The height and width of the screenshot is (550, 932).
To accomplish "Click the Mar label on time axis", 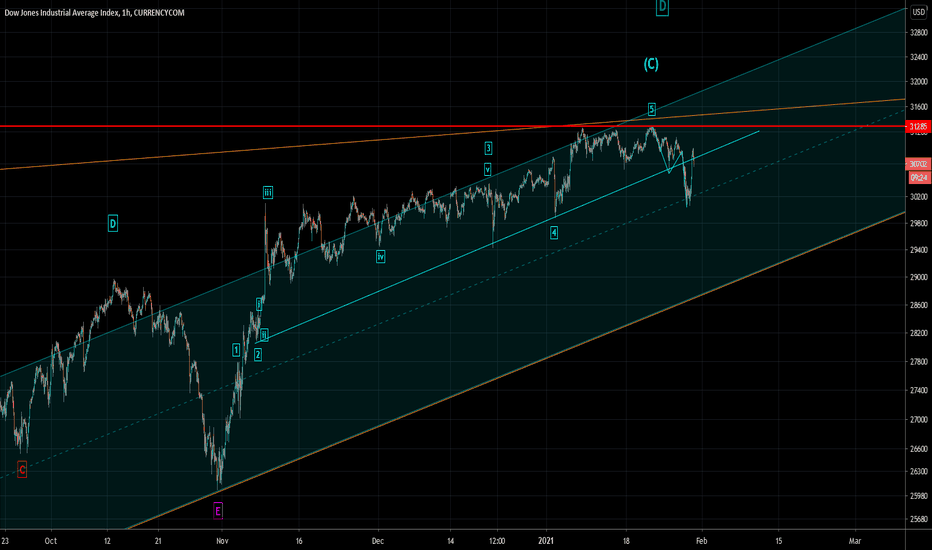I will [855, 540].
